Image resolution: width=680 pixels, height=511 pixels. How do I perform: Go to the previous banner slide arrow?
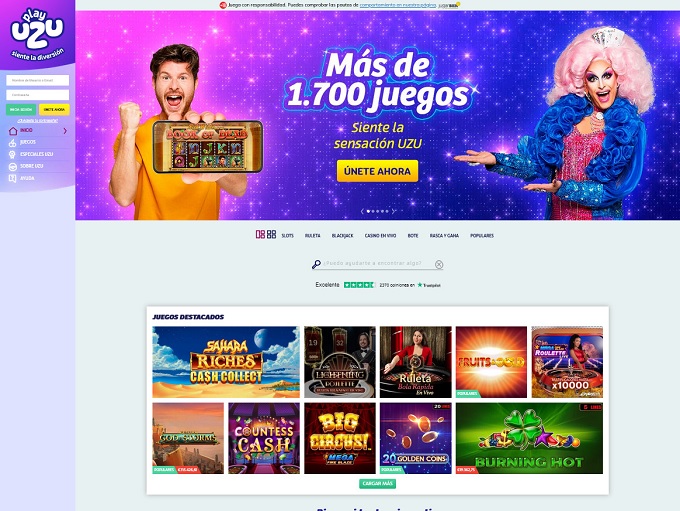(x=362, y=211)
